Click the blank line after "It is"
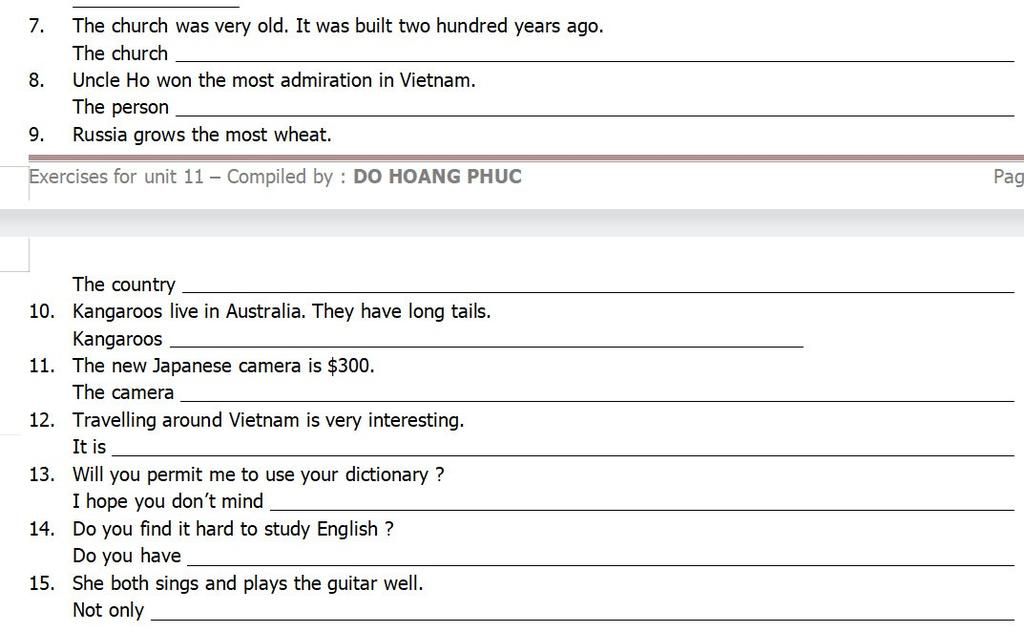1024x632 pixels. (563, 454)
